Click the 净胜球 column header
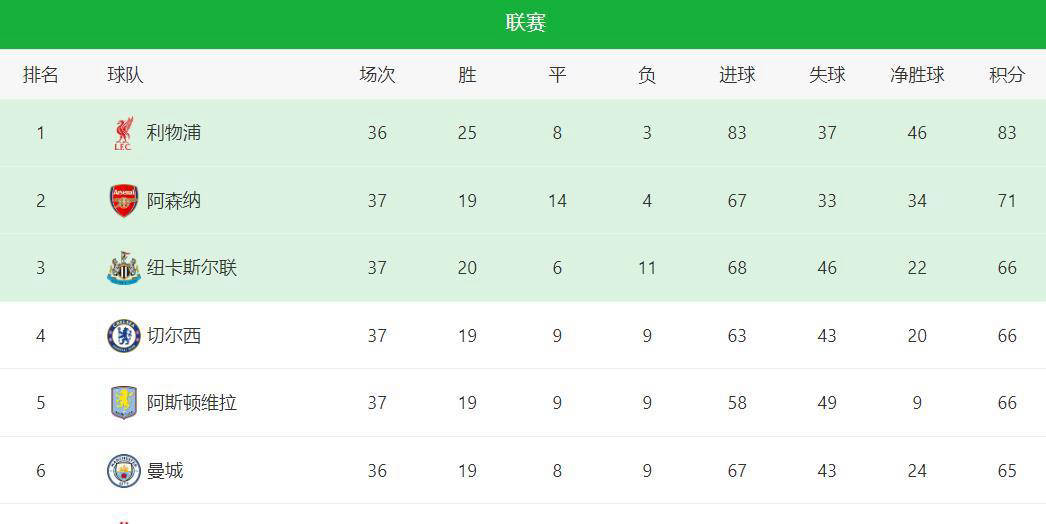Screen dimensions: 1046x524 917,75
